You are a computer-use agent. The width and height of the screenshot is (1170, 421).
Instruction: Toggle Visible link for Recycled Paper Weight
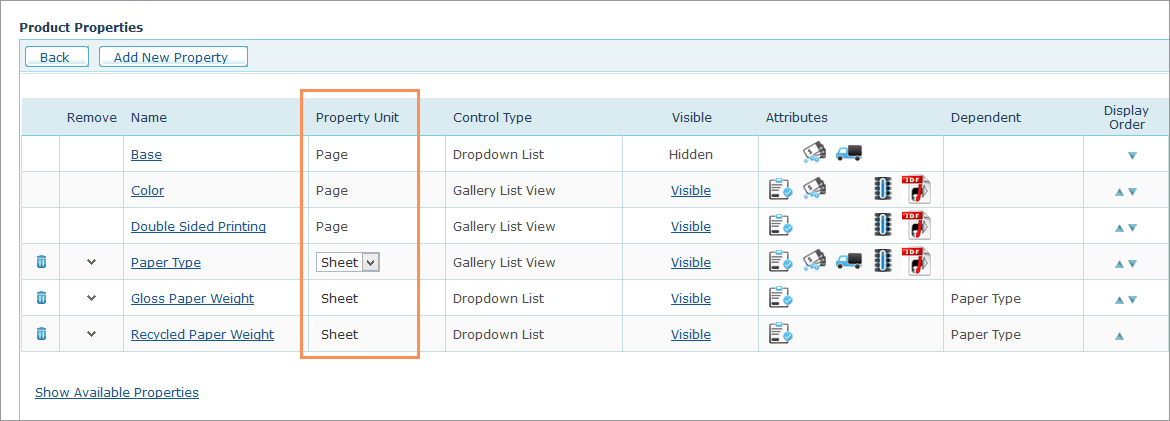coord(690,334)
